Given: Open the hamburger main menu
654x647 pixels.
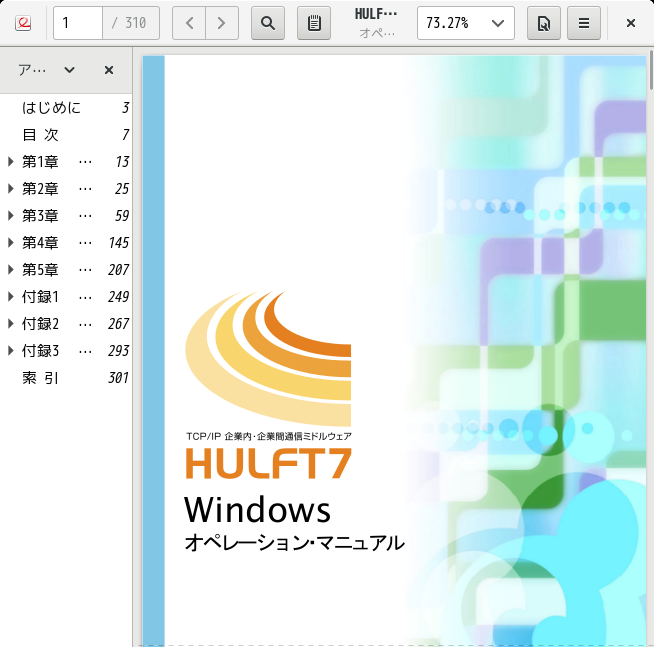Looking at the screenshot, I should (584, 23).
